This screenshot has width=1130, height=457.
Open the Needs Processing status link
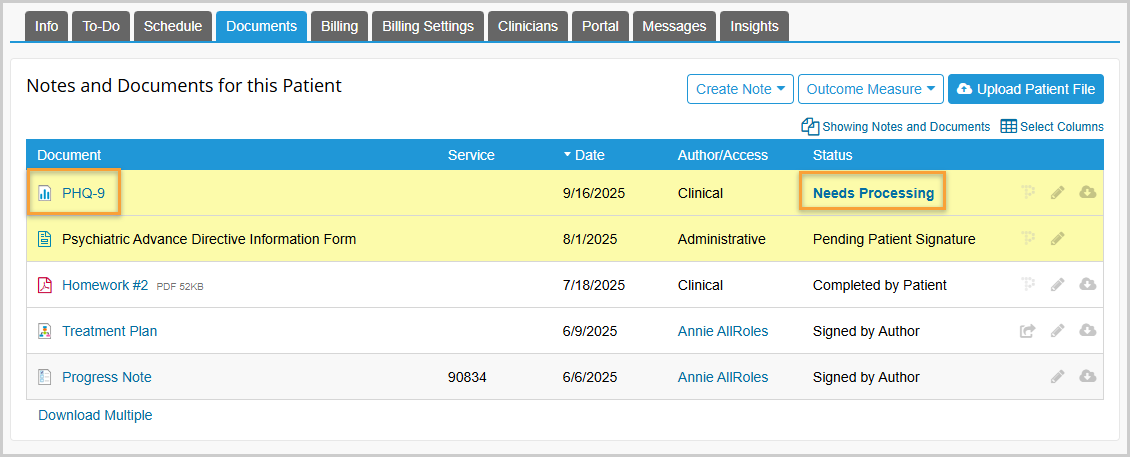(x=873, y=193)
